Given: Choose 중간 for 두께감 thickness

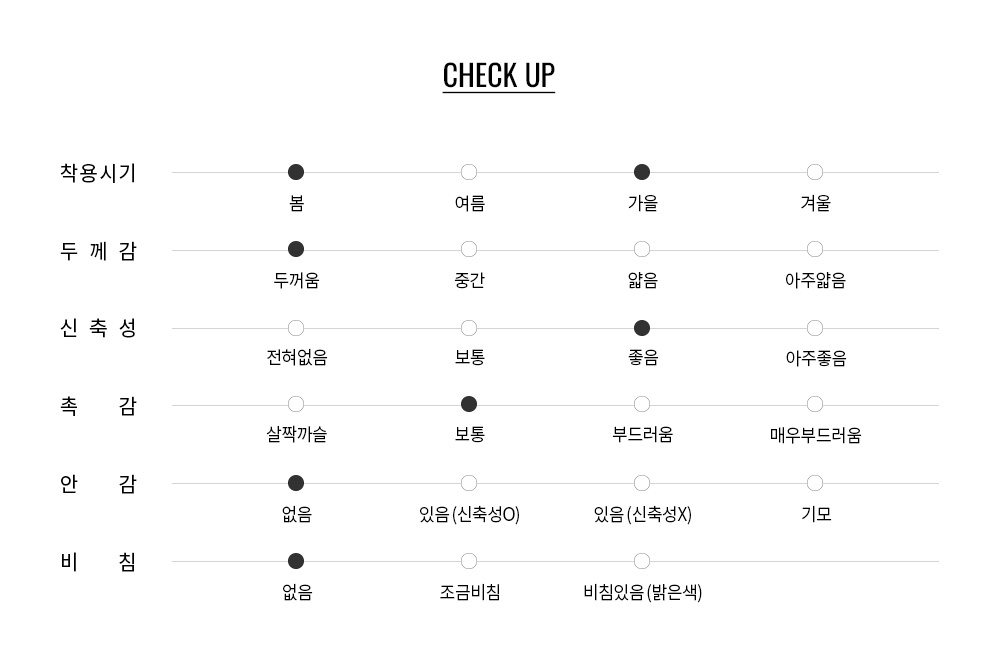Looking at the screenshot, I should click(469, 249).
